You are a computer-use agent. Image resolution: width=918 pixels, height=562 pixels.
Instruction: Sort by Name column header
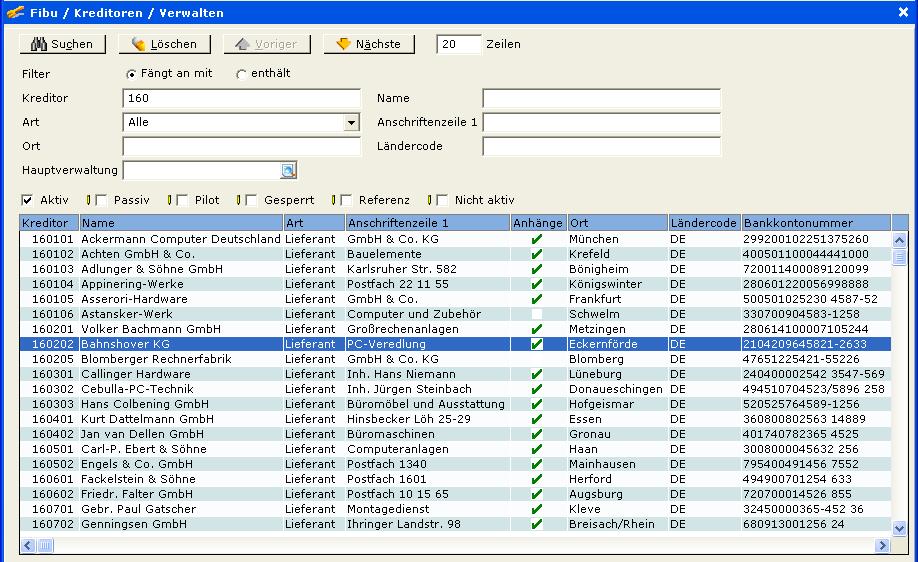tap(181, 223)
